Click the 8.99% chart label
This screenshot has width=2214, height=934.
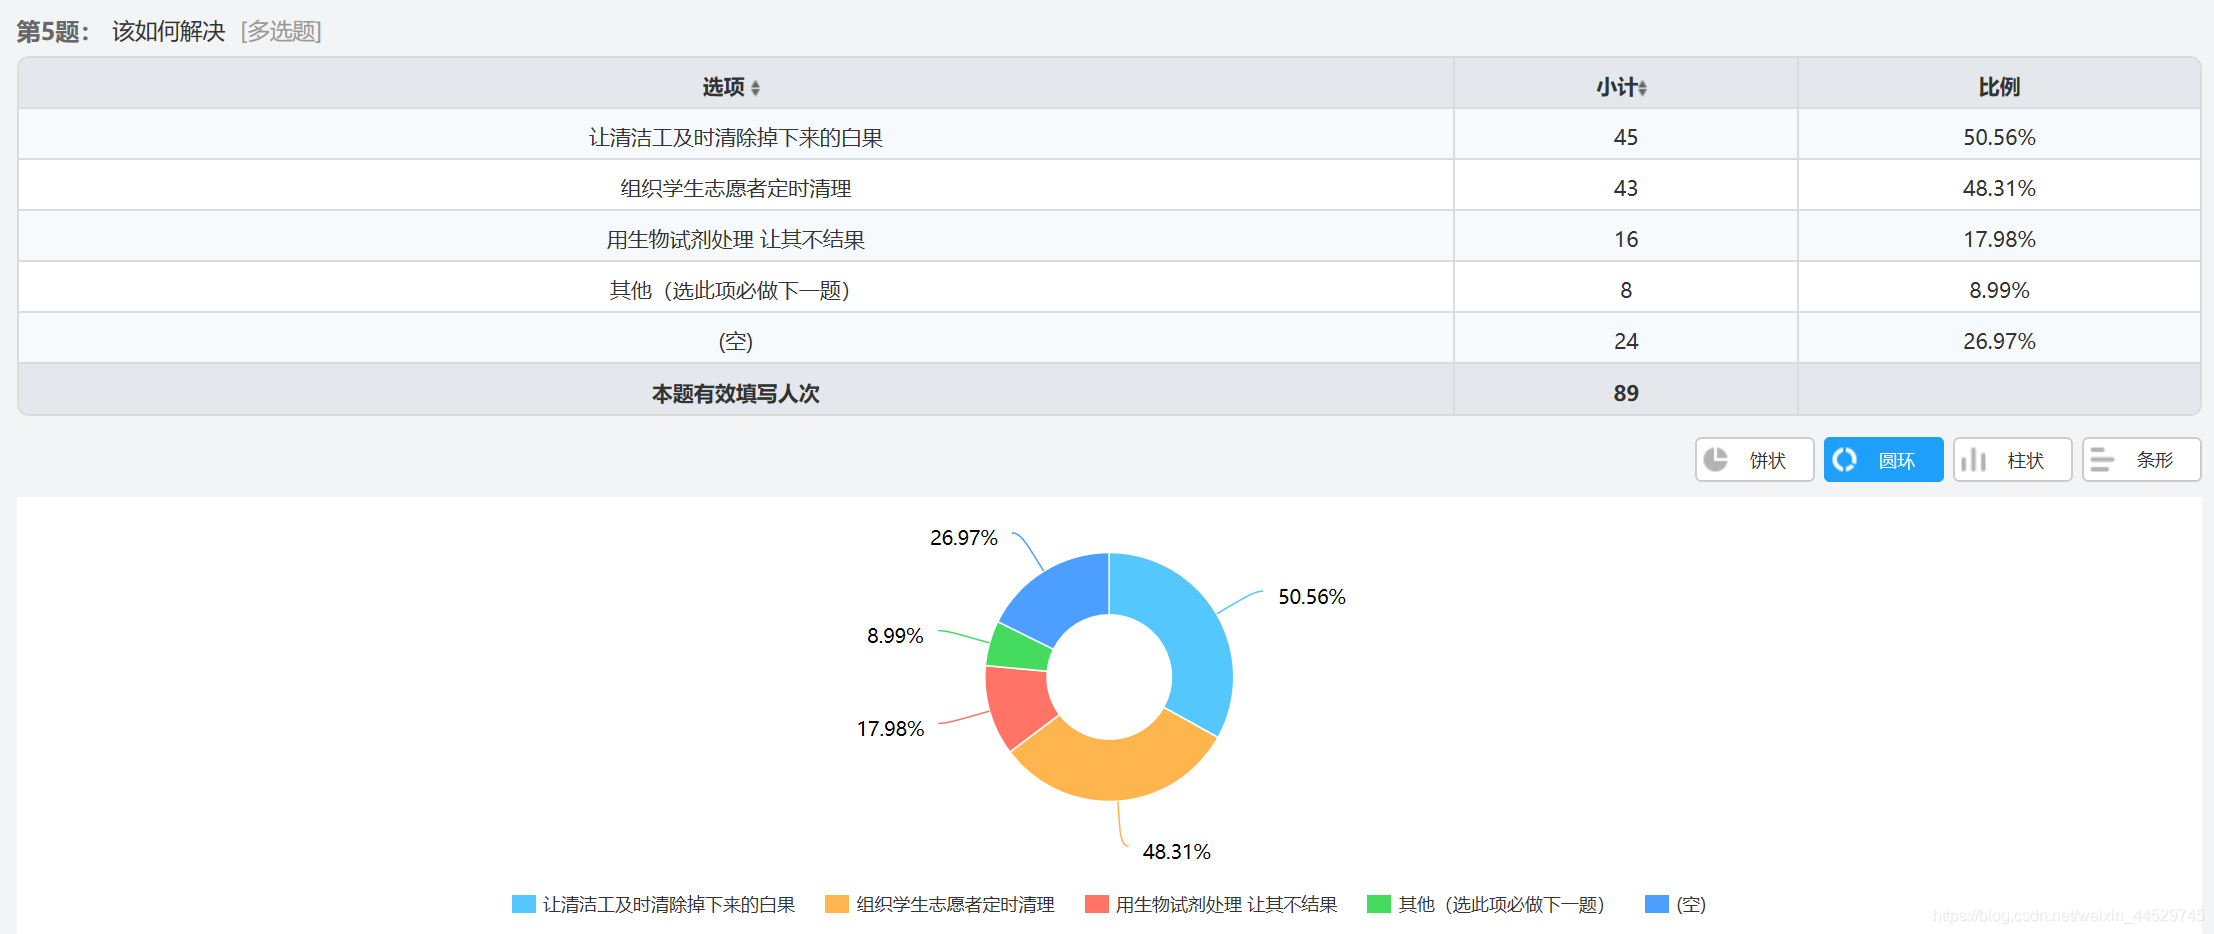point(895,636)
